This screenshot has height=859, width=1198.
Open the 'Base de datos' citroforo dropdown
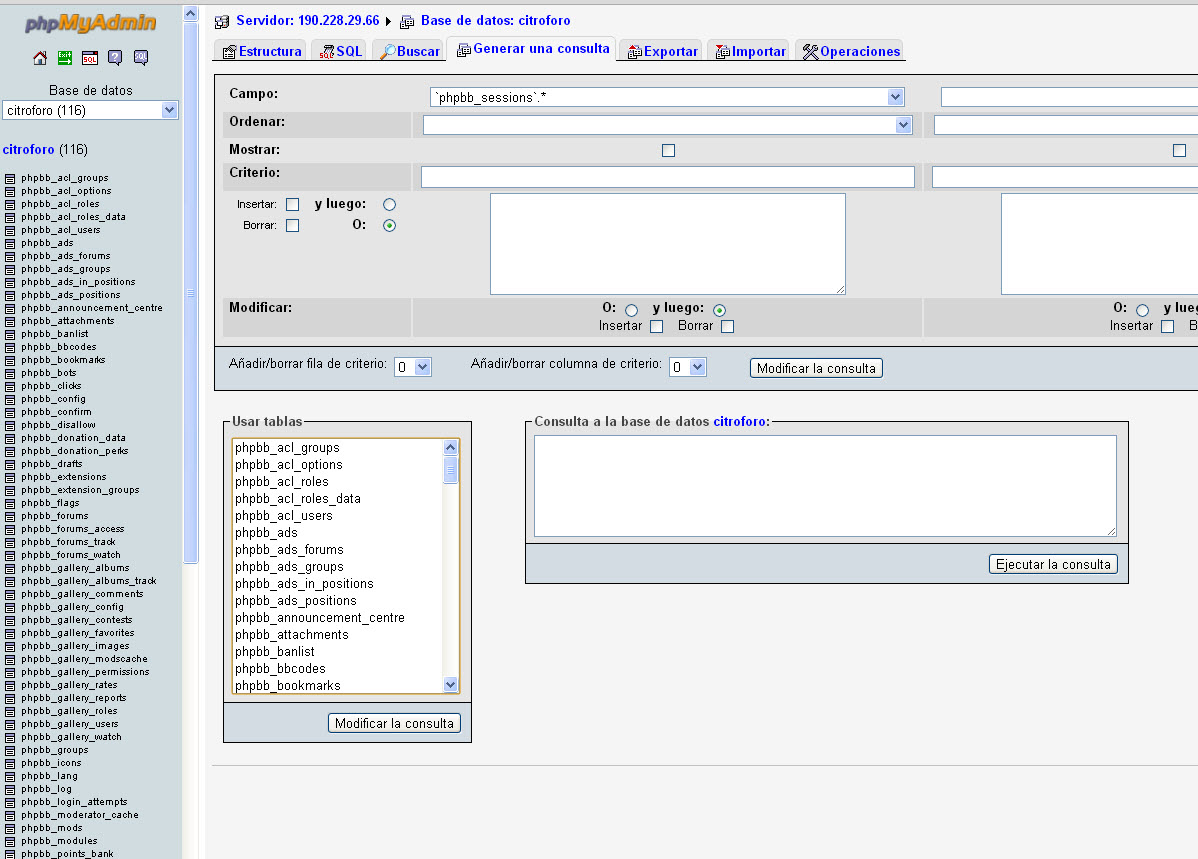click(x=90, y=110)
